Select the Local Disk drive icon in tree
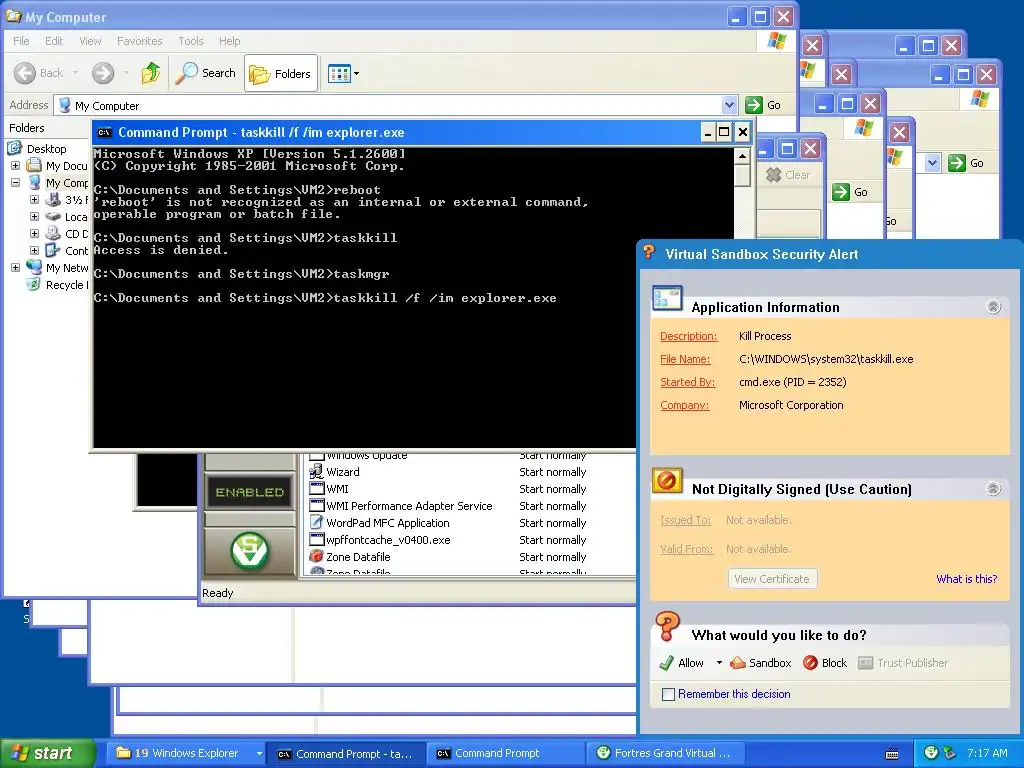Image resolution: width=1024 pixels, height=768 pixels. tap(53, 217)
